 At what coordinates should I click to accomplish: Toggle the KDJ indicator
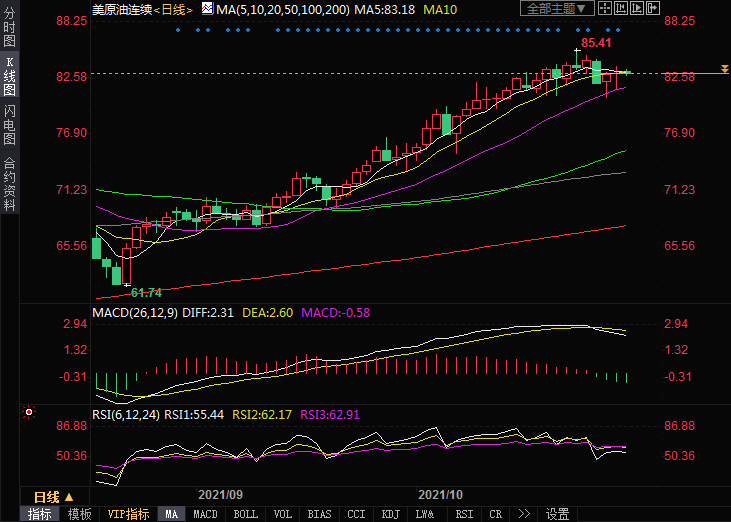click(x=391, y=514)
